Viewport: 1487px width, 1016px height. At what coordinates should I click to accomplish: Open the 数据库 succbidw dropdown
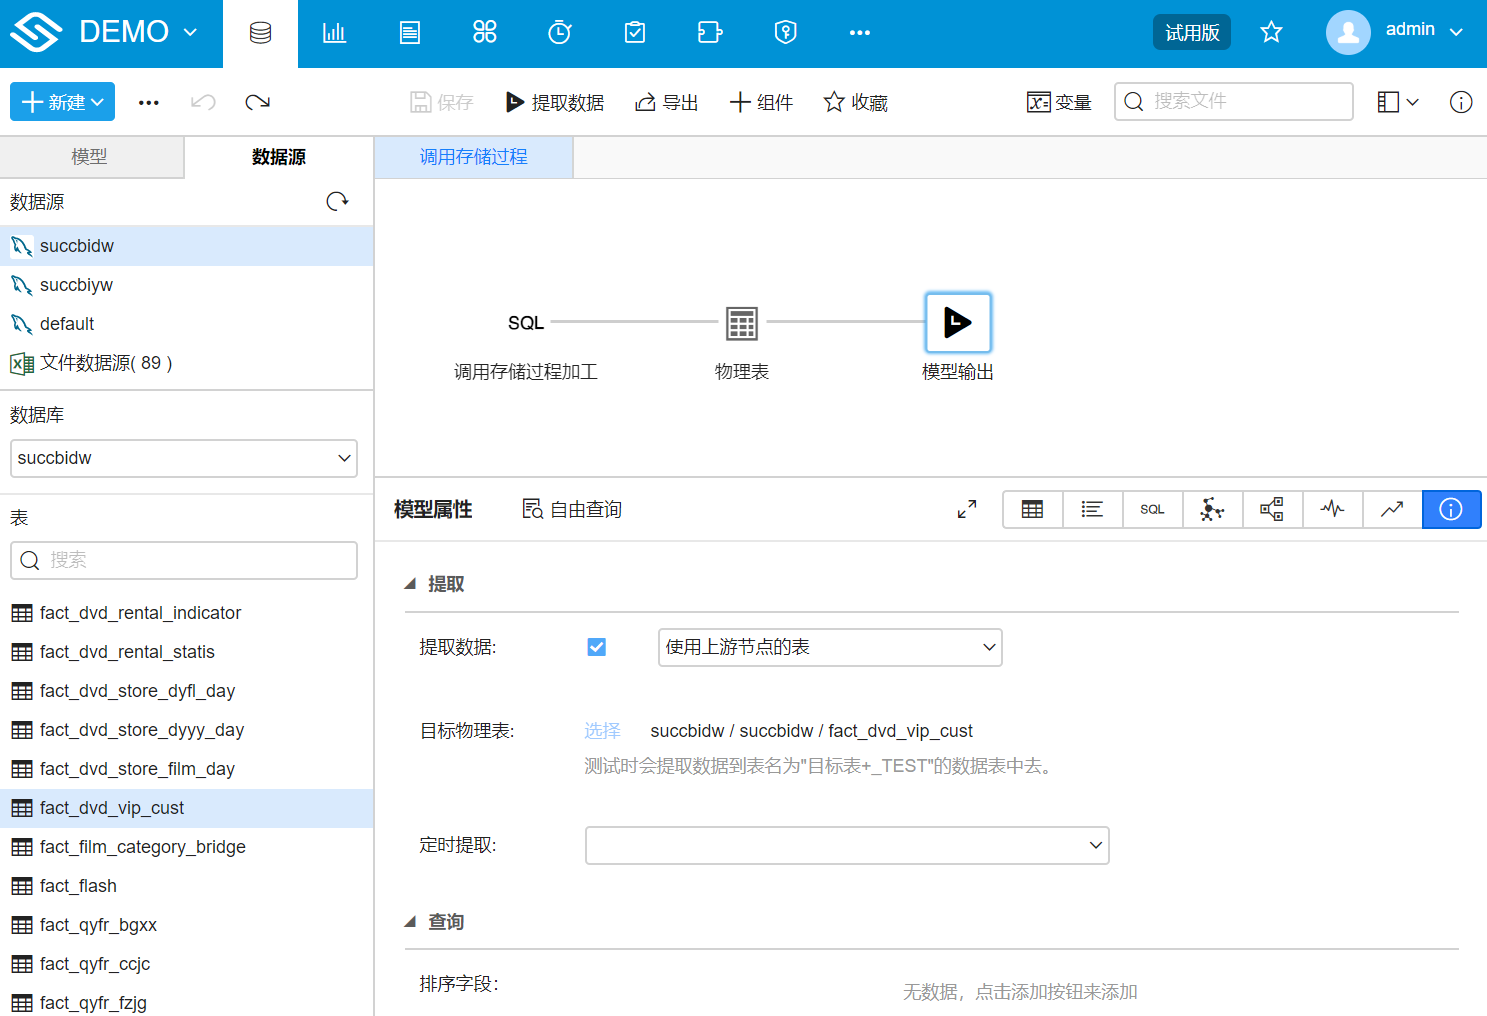tap(184, 458)
